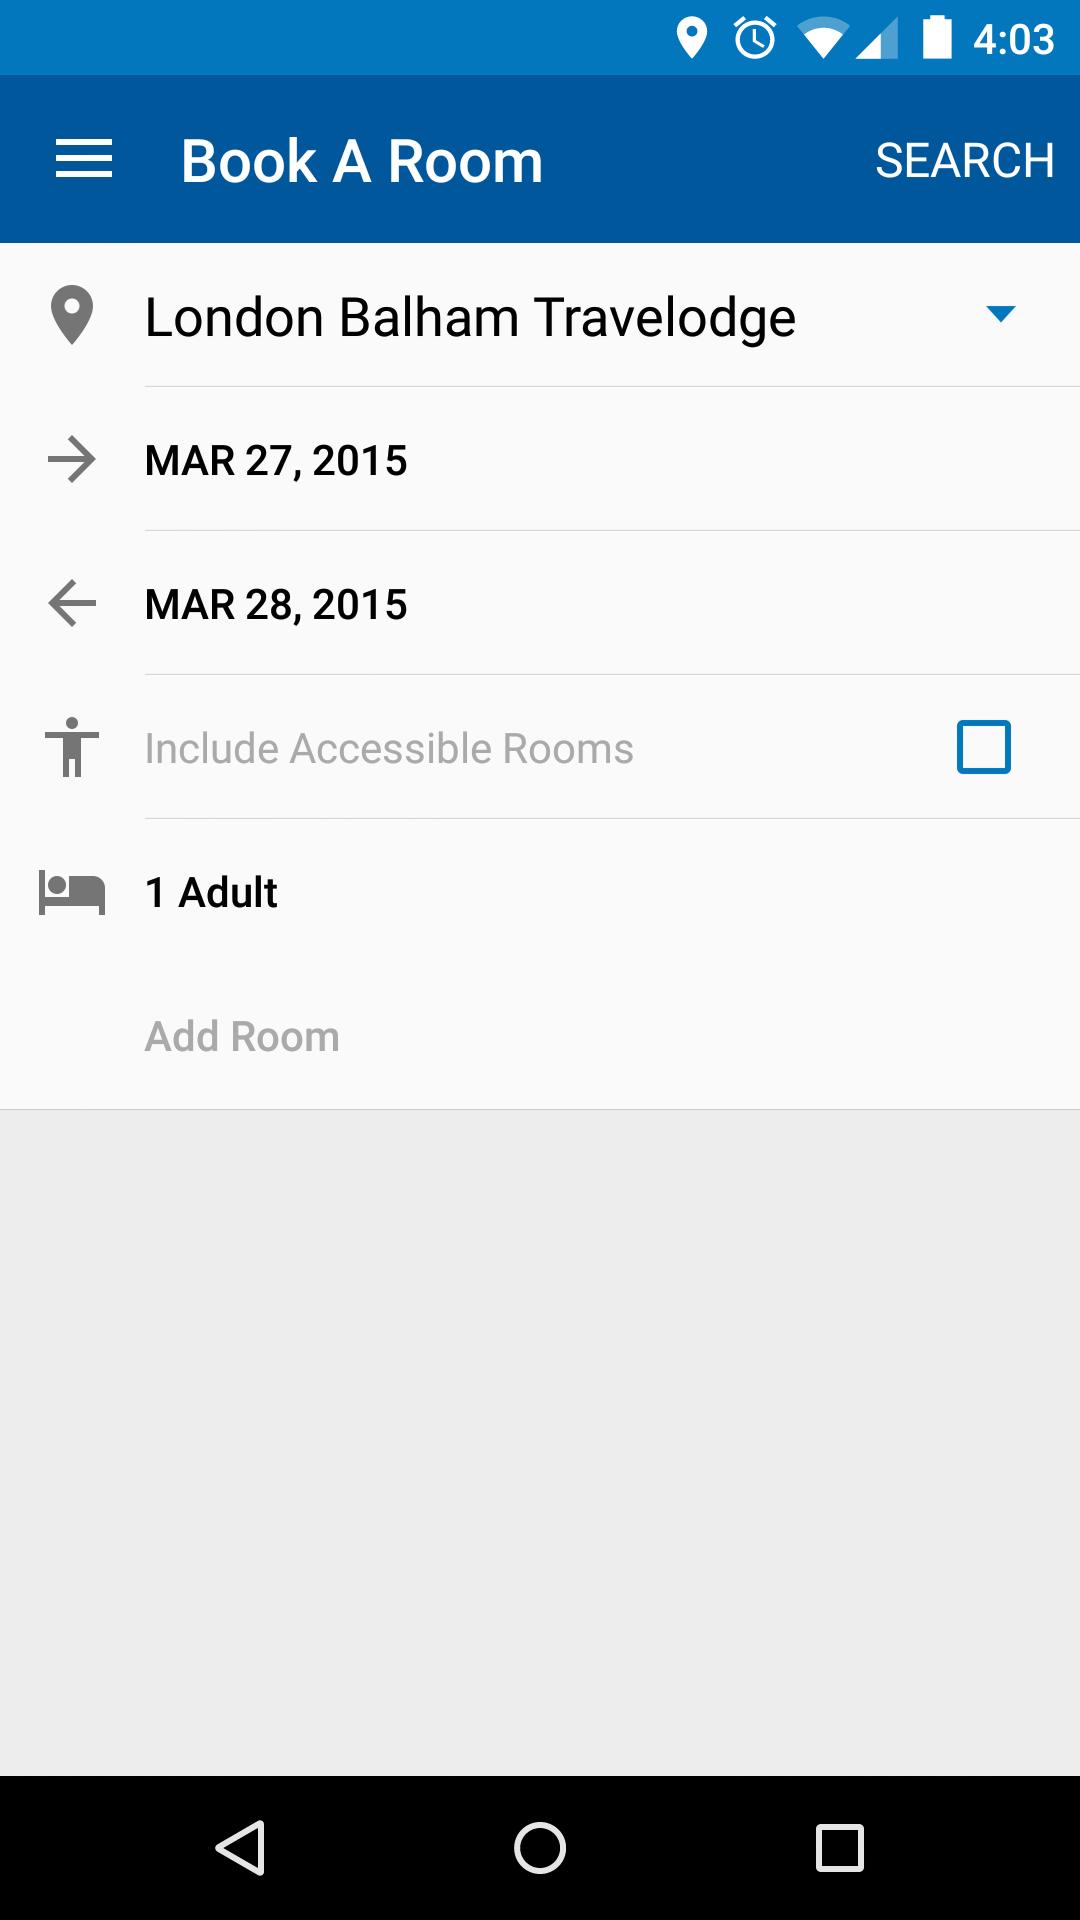
Task: Toggle the Include Accessible Rooms label
Action: coord(389,748)
